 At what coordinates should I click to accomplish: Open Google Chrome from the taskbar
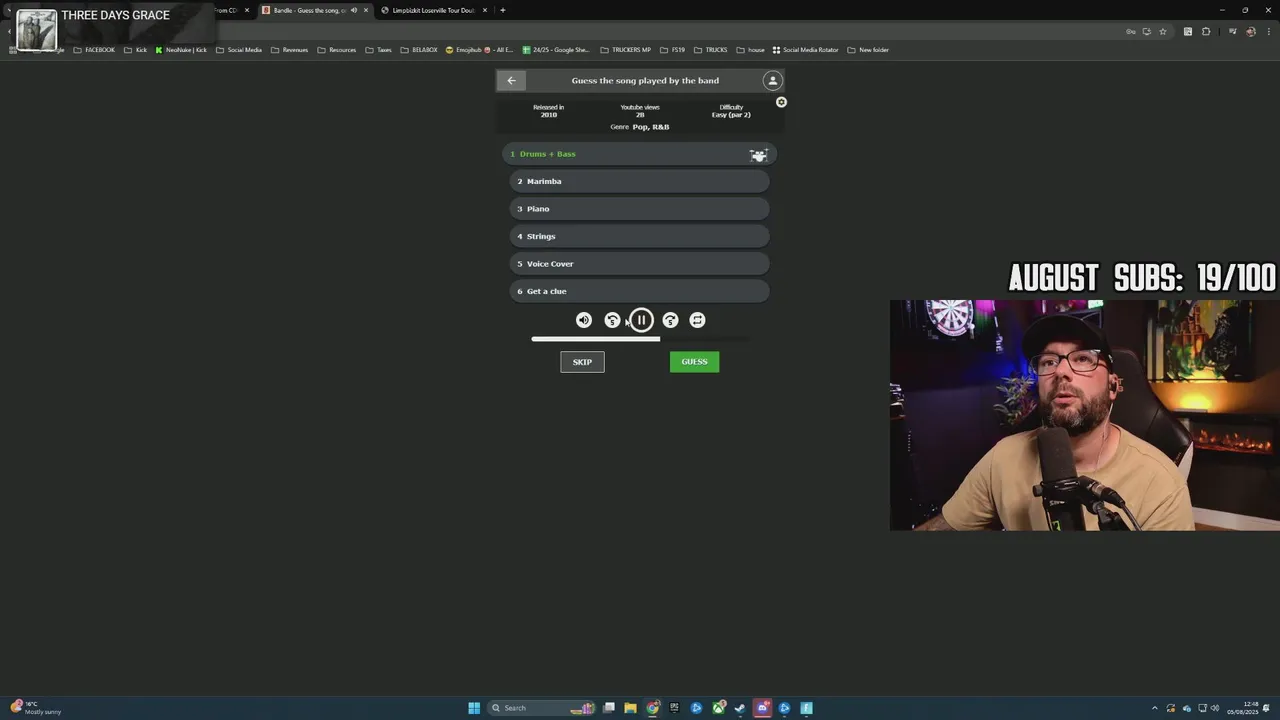pos(652,708)
